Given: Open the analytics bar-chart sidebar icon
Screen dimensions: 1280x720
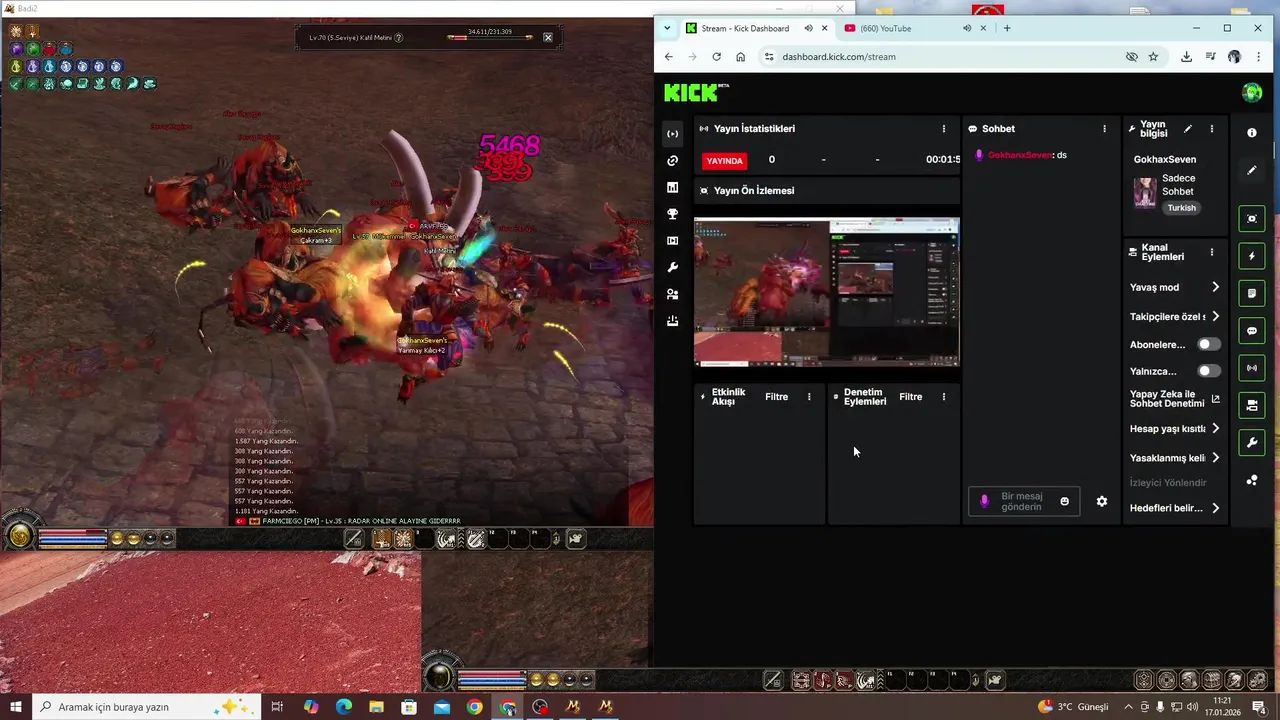Looking at the screenshot, I should 673,187.
